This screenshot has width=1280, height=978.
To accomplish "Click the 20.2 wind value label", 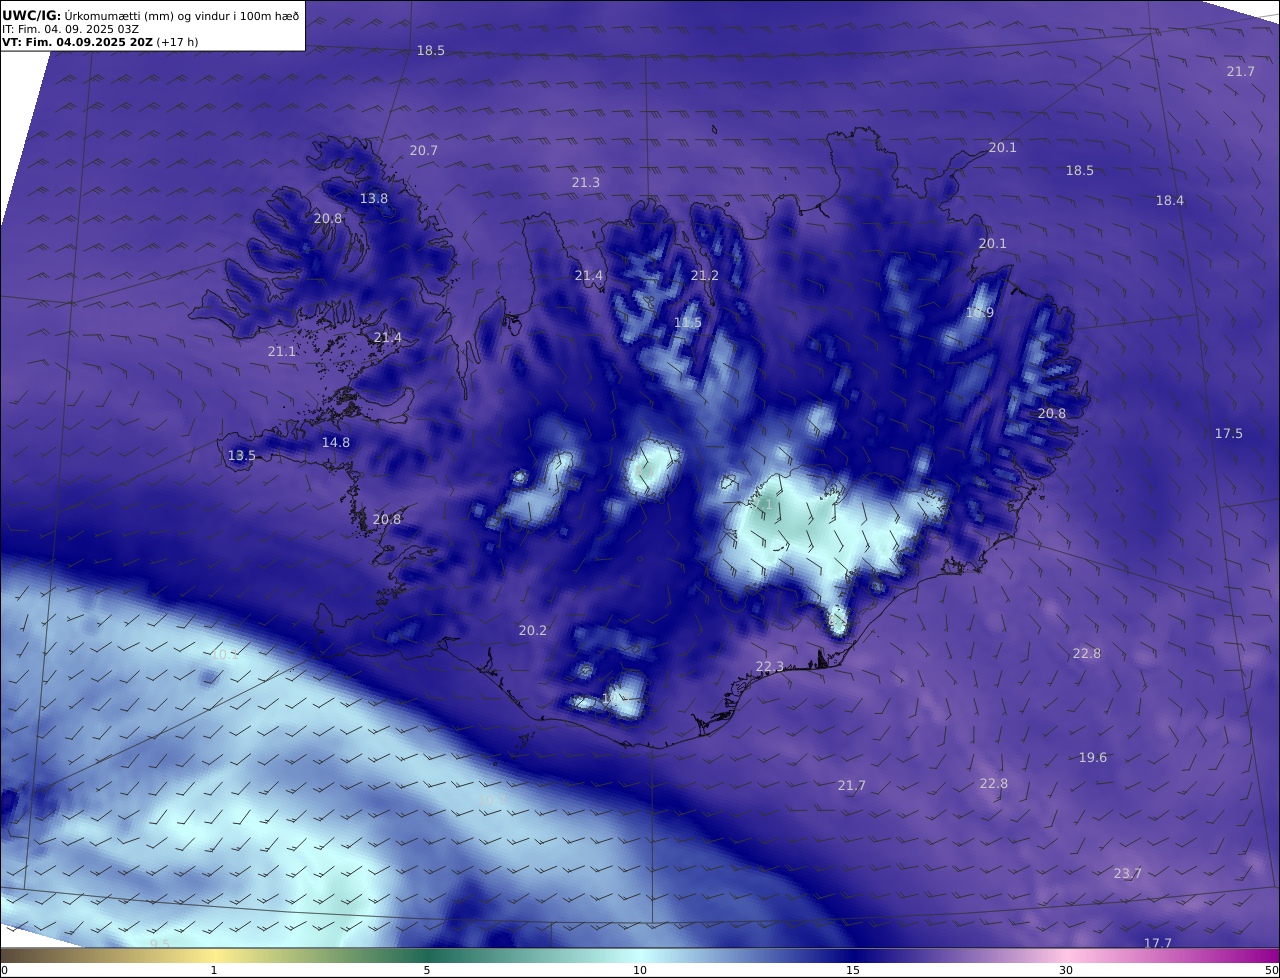I will tap(533, 630).
